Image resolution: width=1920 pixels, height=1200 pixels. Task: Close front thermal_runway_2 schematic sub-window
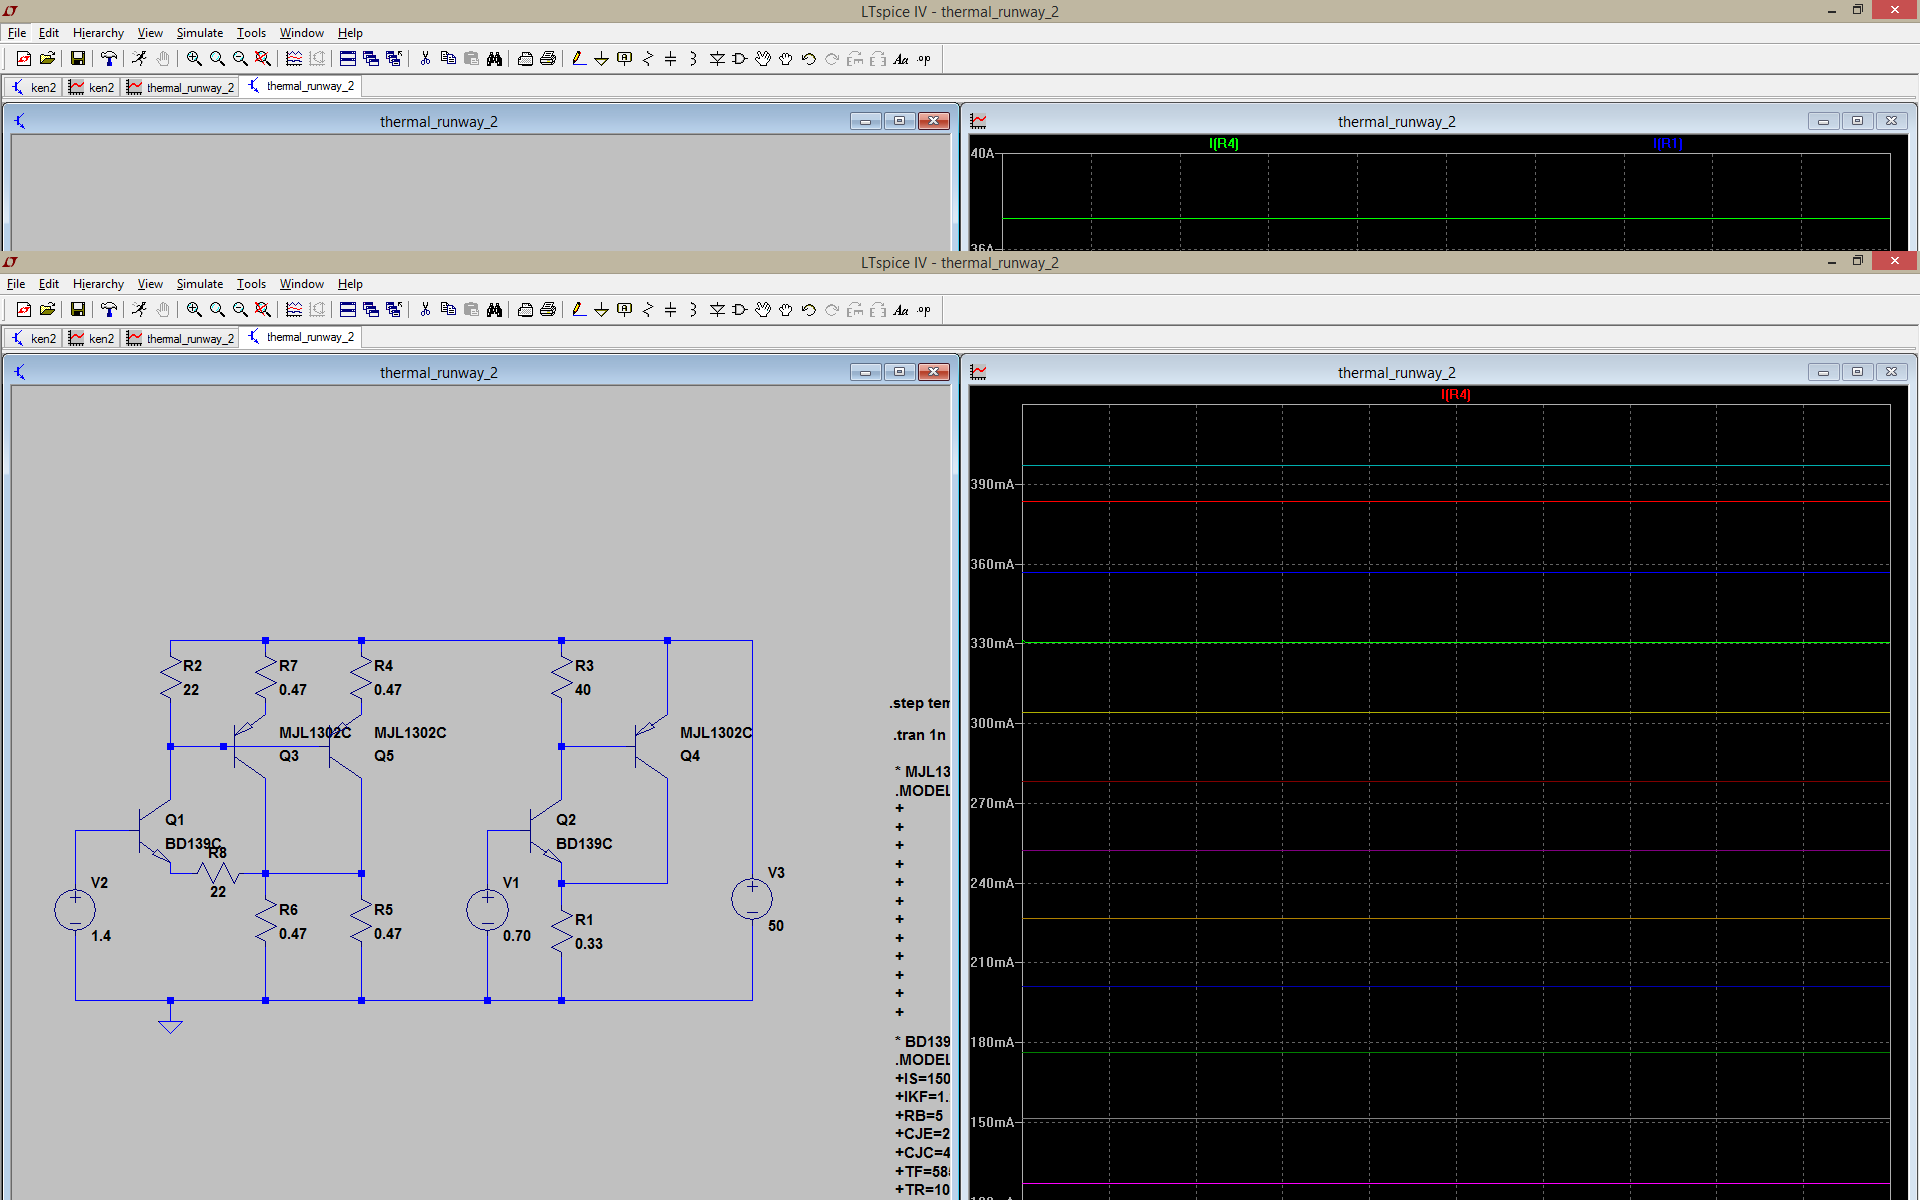pyautogui.click(x=934, y=372)
